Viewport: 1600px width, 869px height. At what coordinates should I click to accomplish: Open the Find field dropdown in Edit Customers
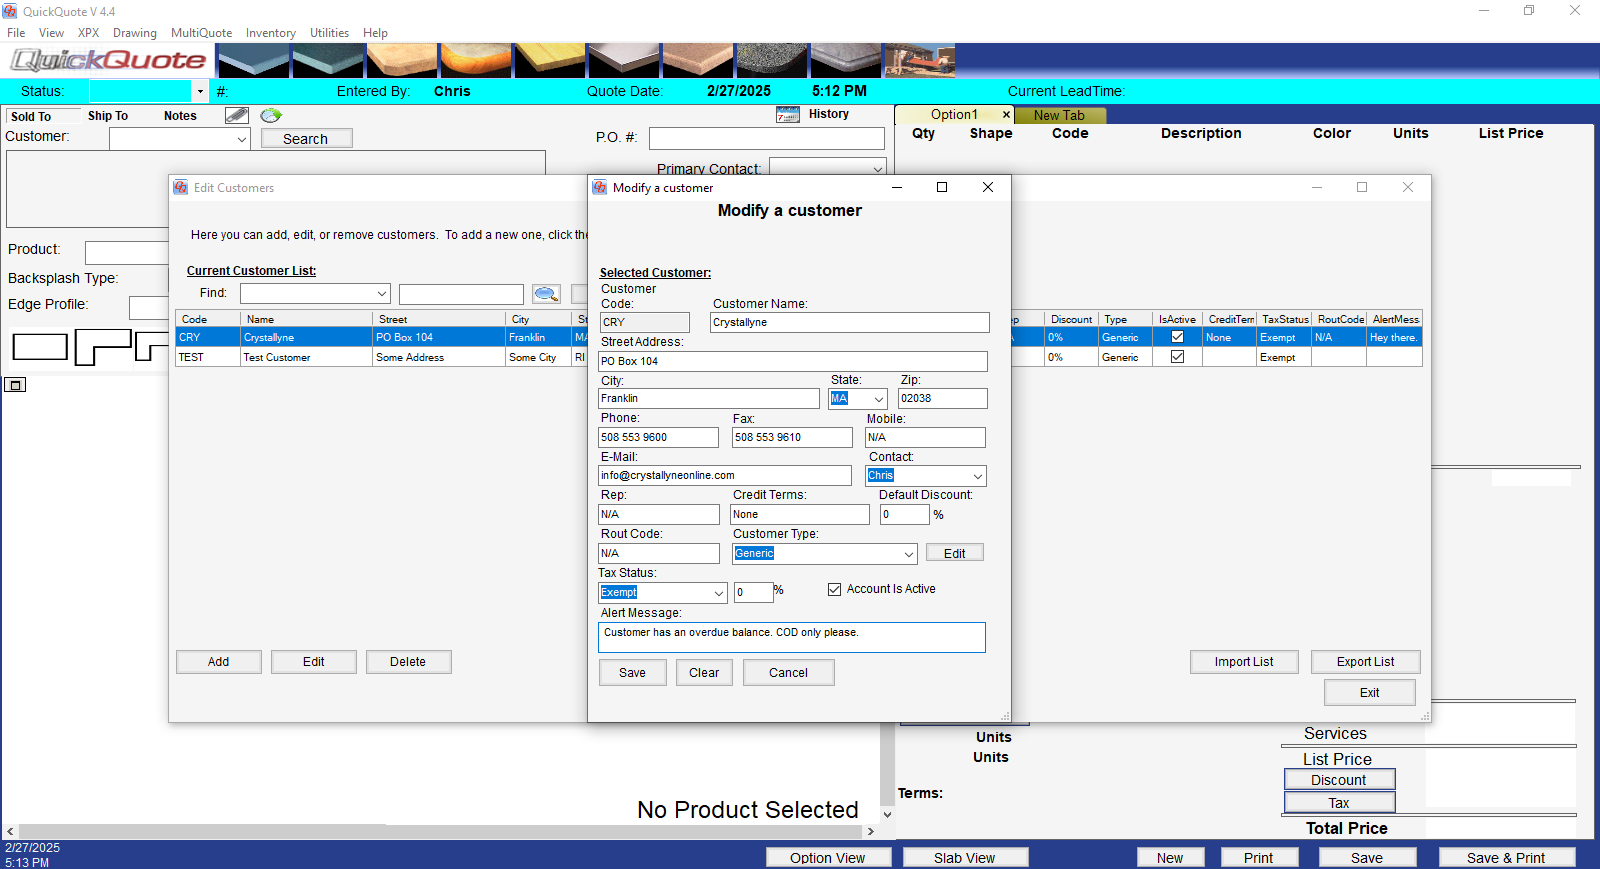381,294
